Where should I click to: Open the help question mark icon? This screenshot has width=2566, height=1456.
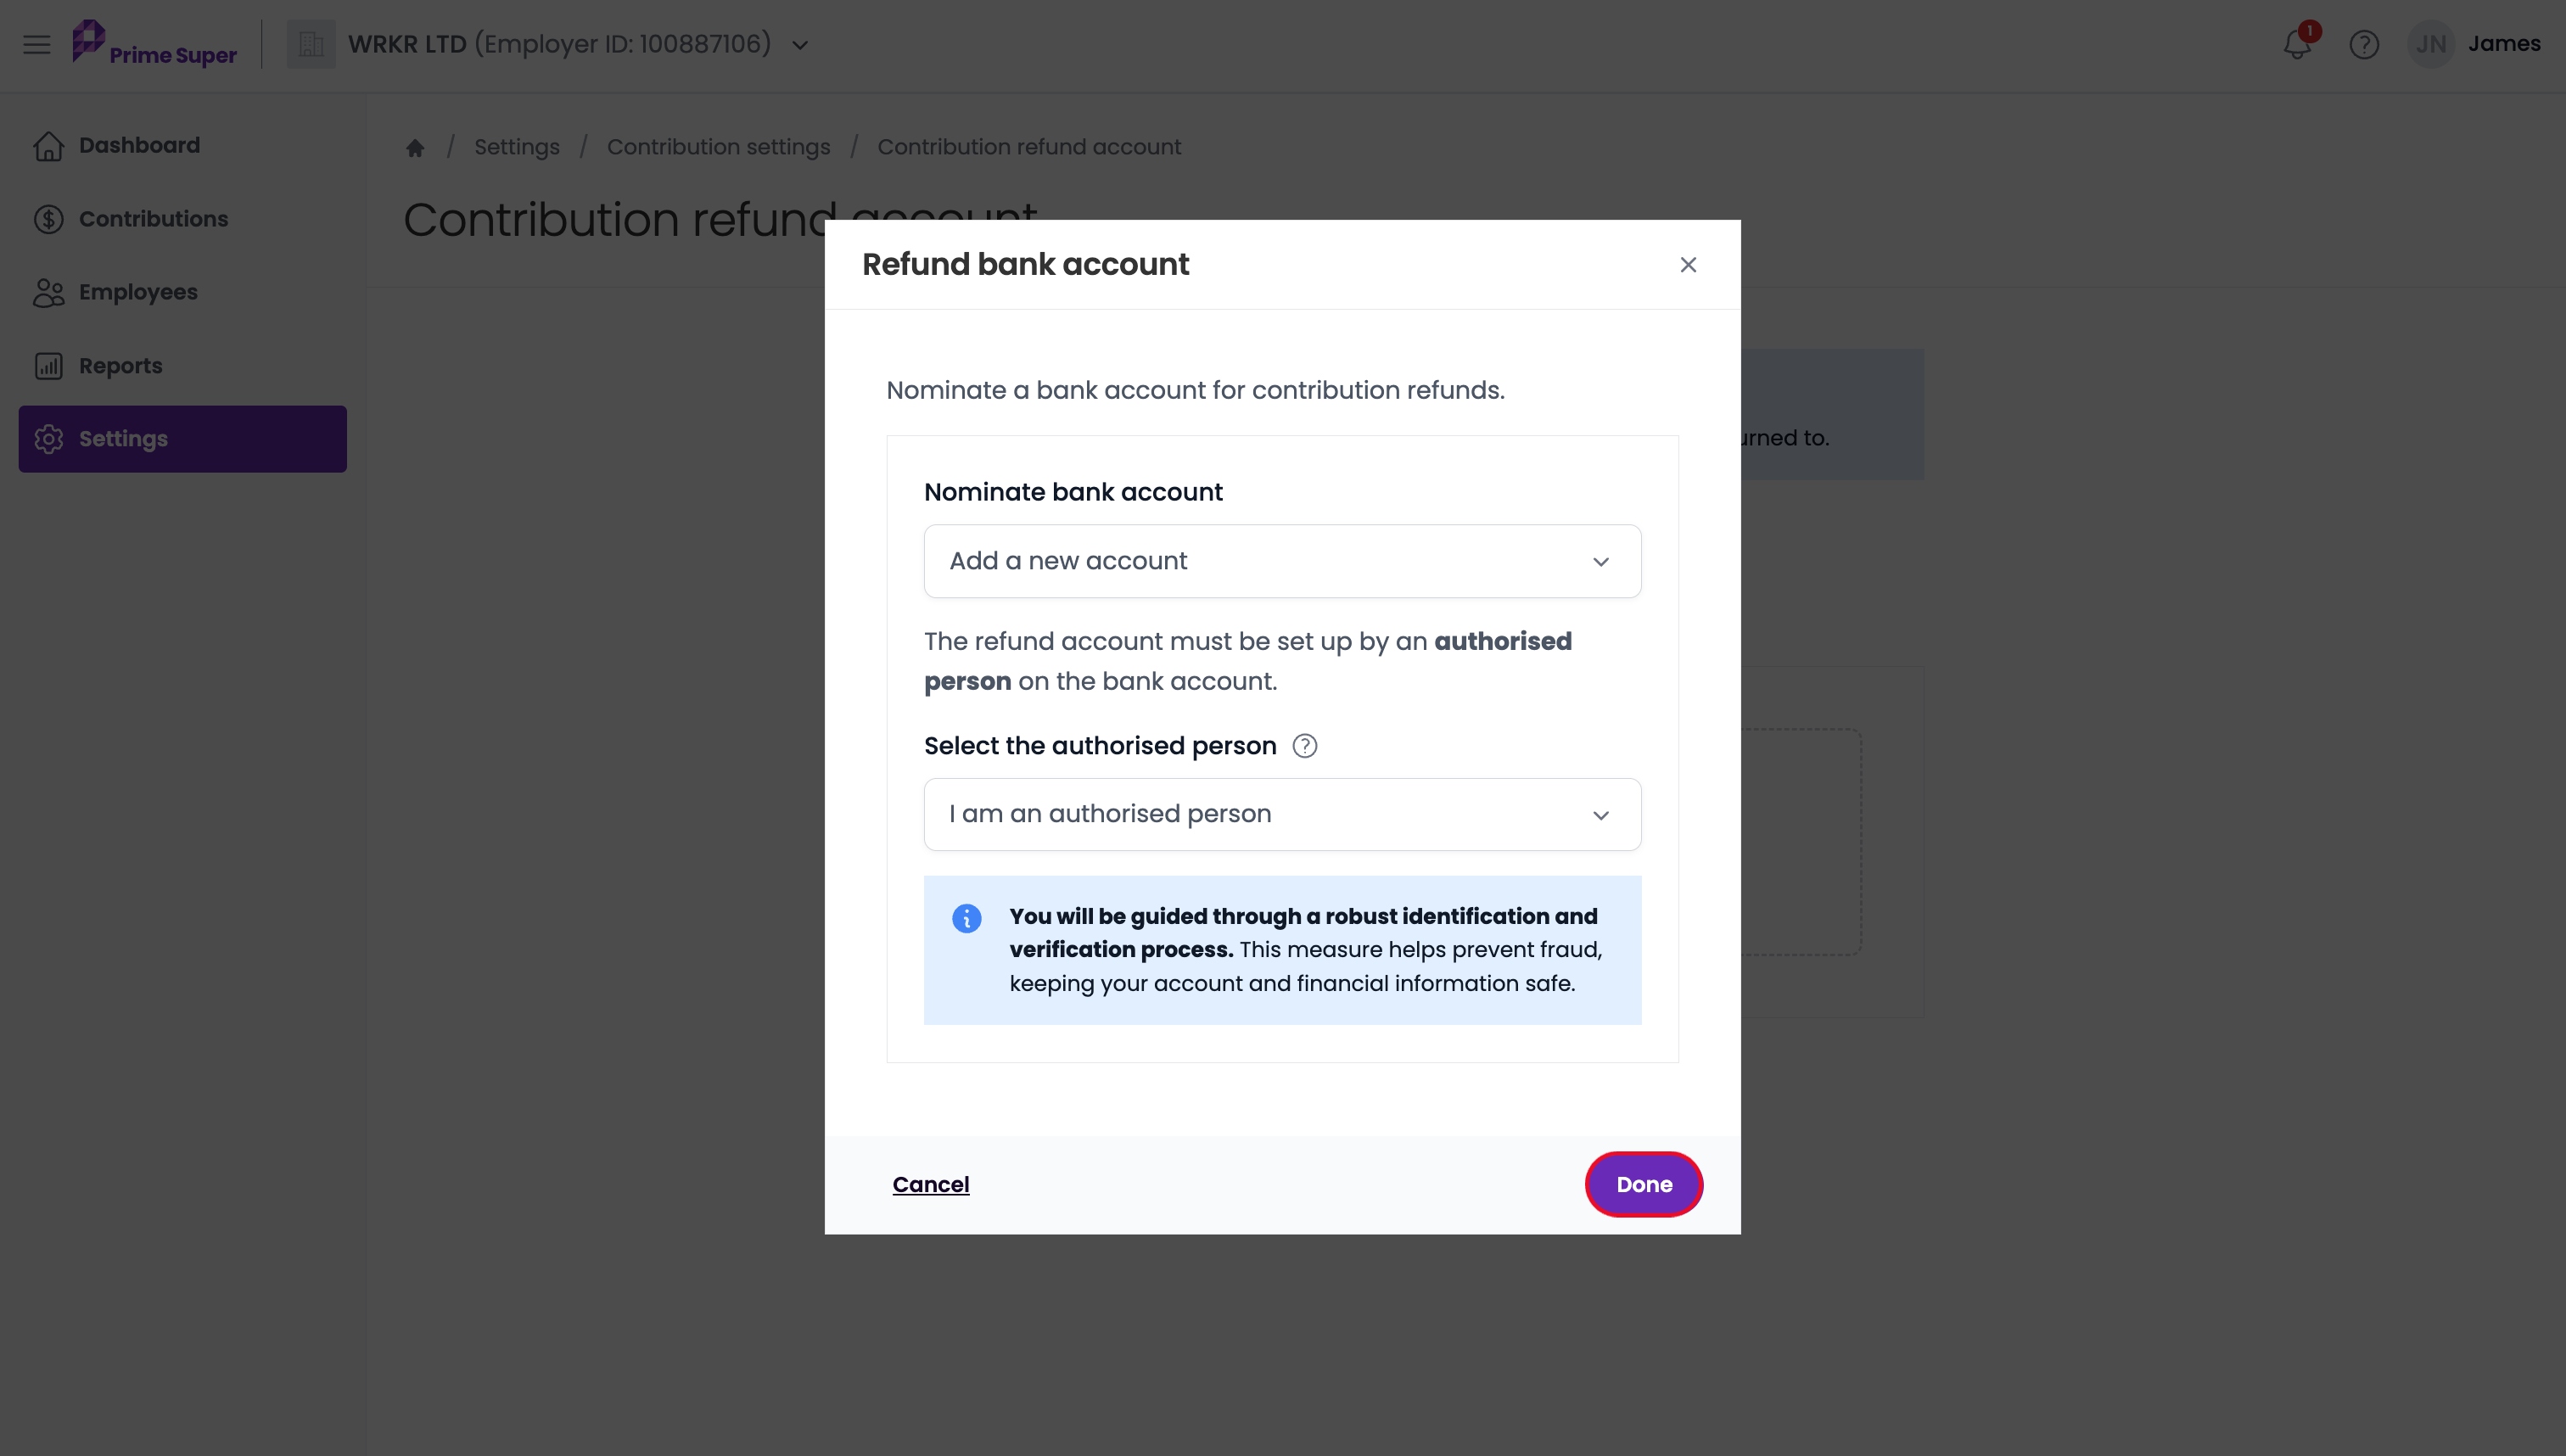[x=2364, y=44]
